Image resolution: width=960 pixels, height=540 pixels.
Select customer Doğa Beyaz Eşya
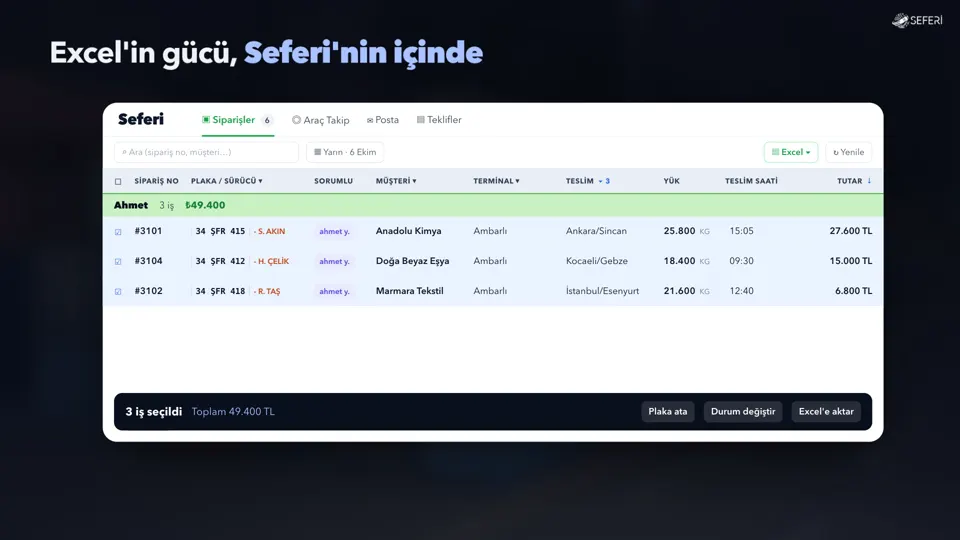413,261
